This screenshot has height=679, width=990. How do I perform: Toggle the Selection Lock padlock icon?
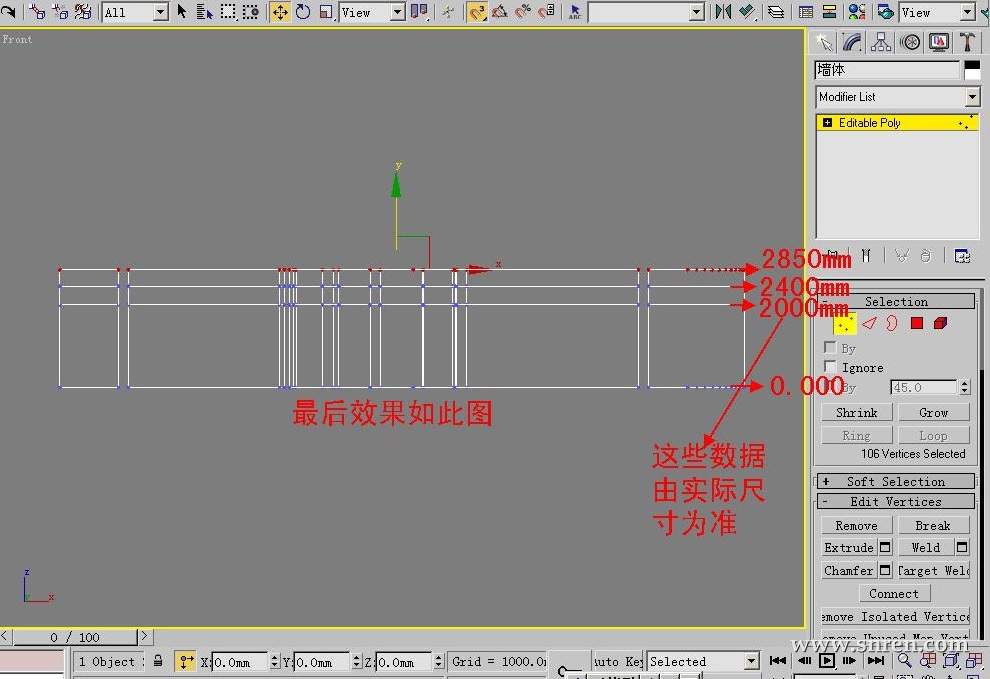tap(158, 661)
